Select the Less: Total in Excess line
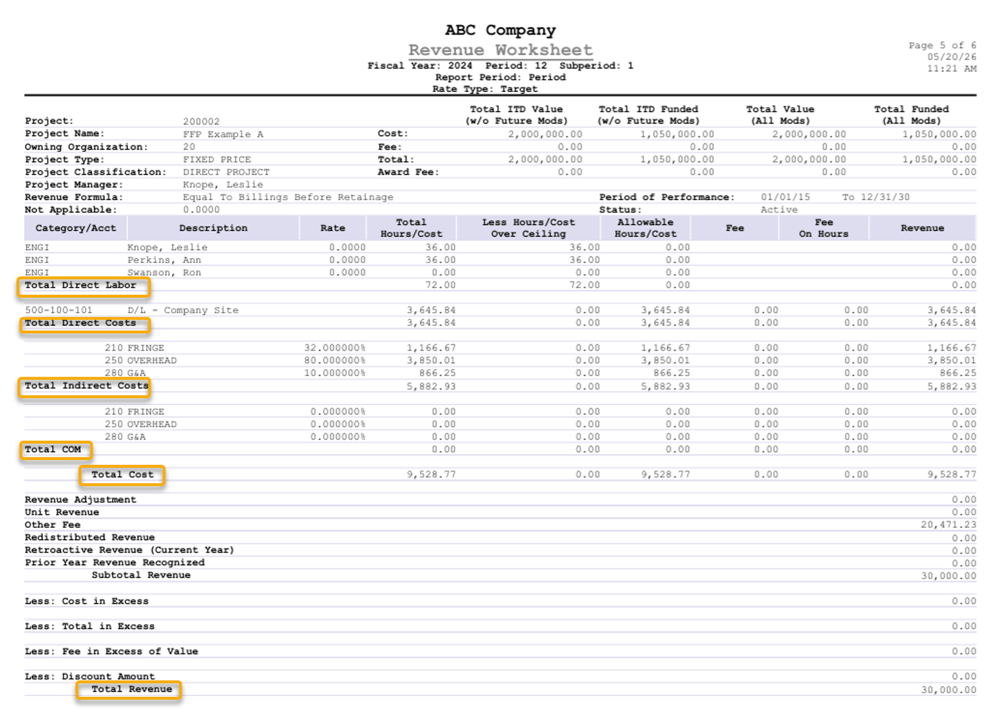This screenshot has height=712, width=1000. click(500, 626)
